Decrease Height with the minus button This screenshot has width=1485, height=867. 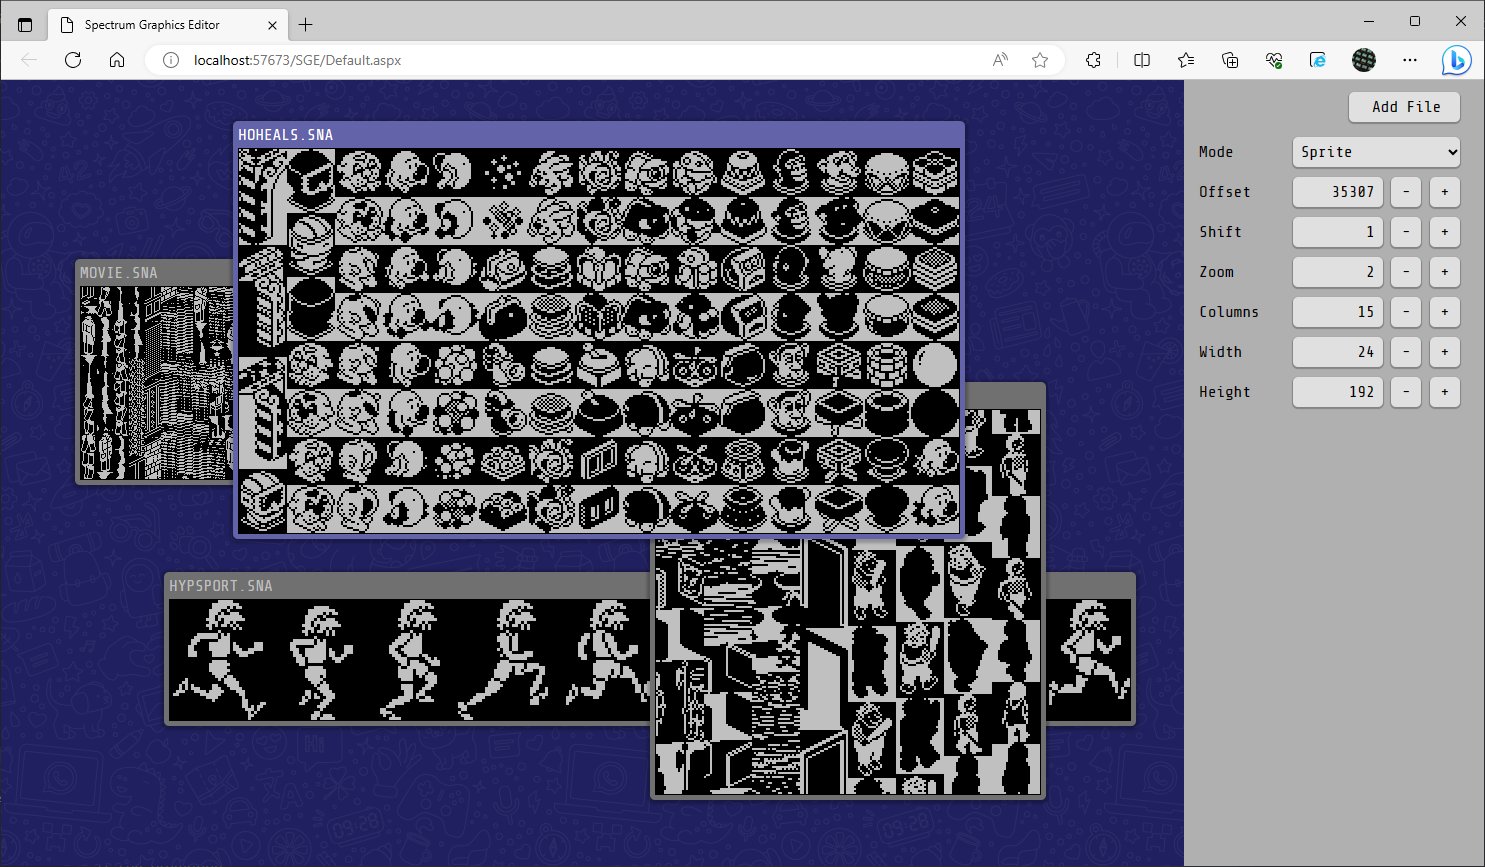point(1406,392)
